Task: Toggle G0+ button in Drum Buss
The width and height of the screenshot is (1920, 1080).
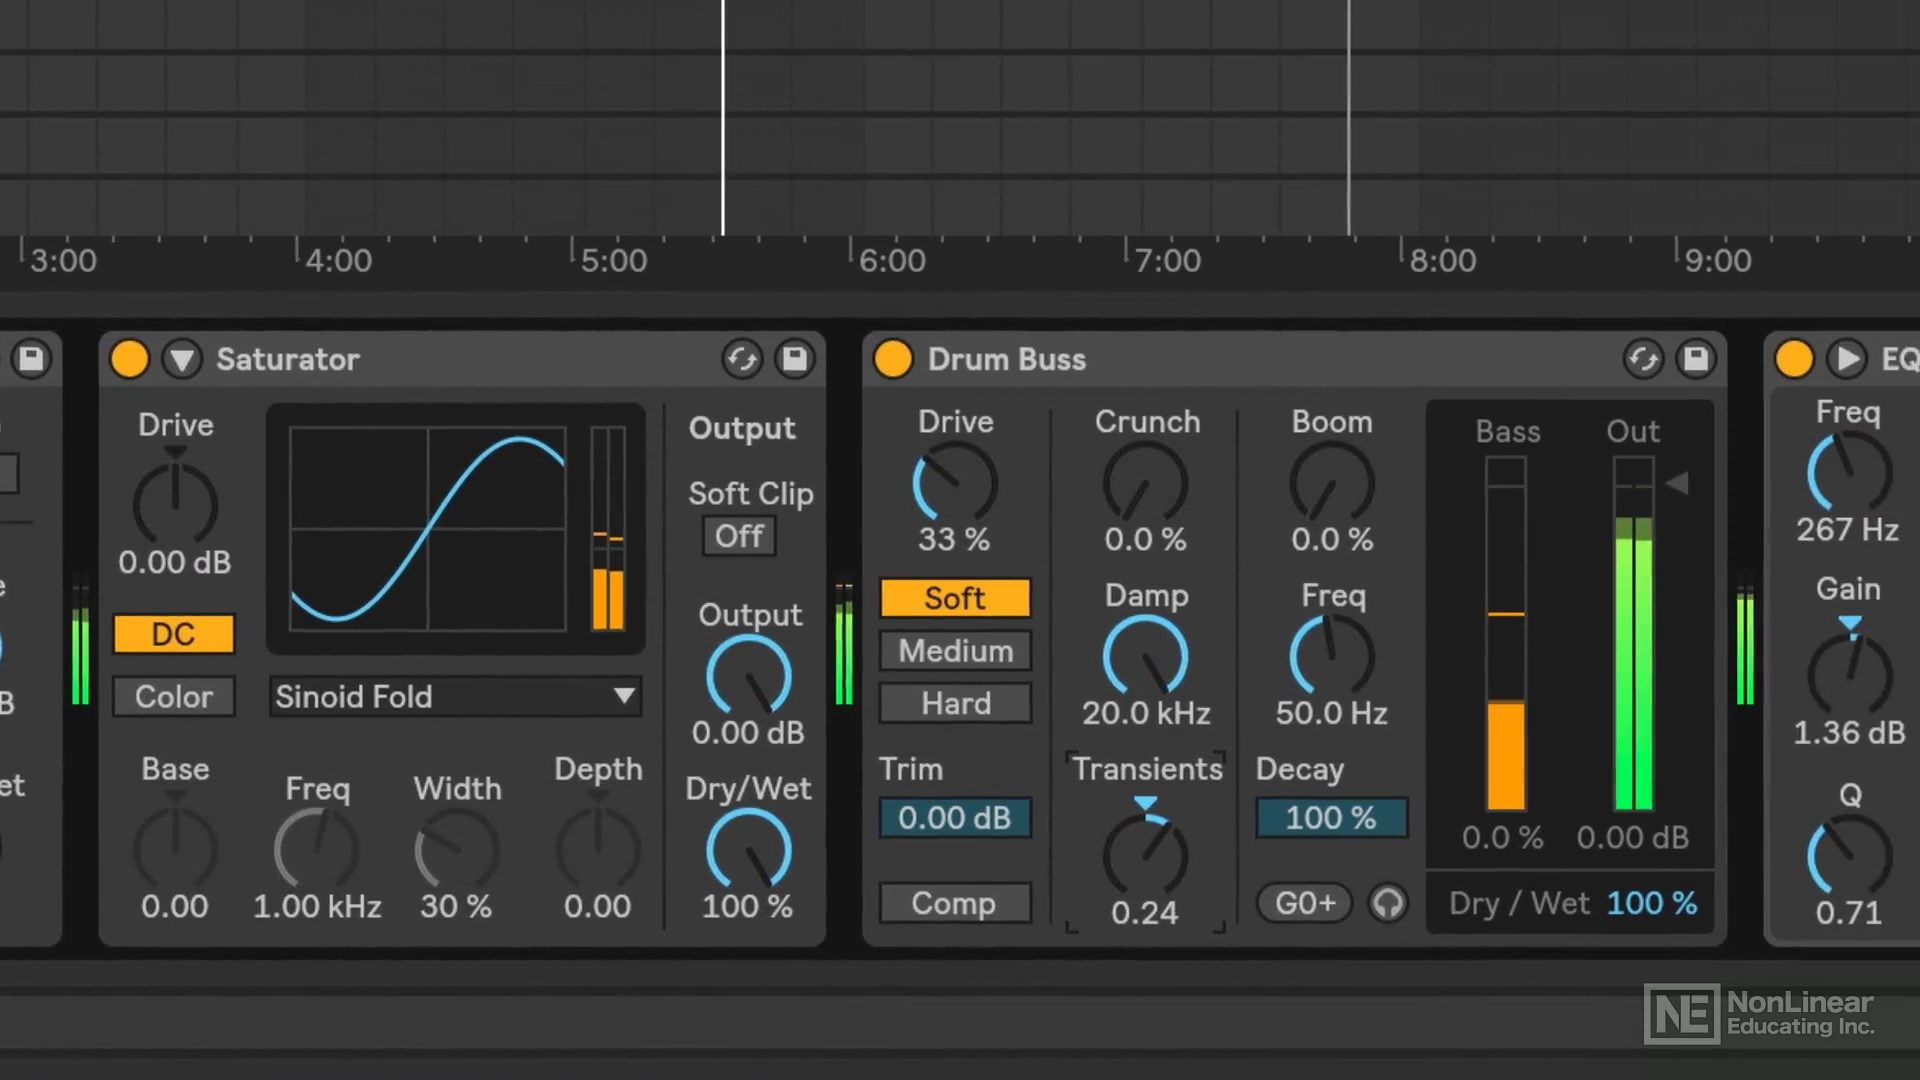Action: [1302, 902]
